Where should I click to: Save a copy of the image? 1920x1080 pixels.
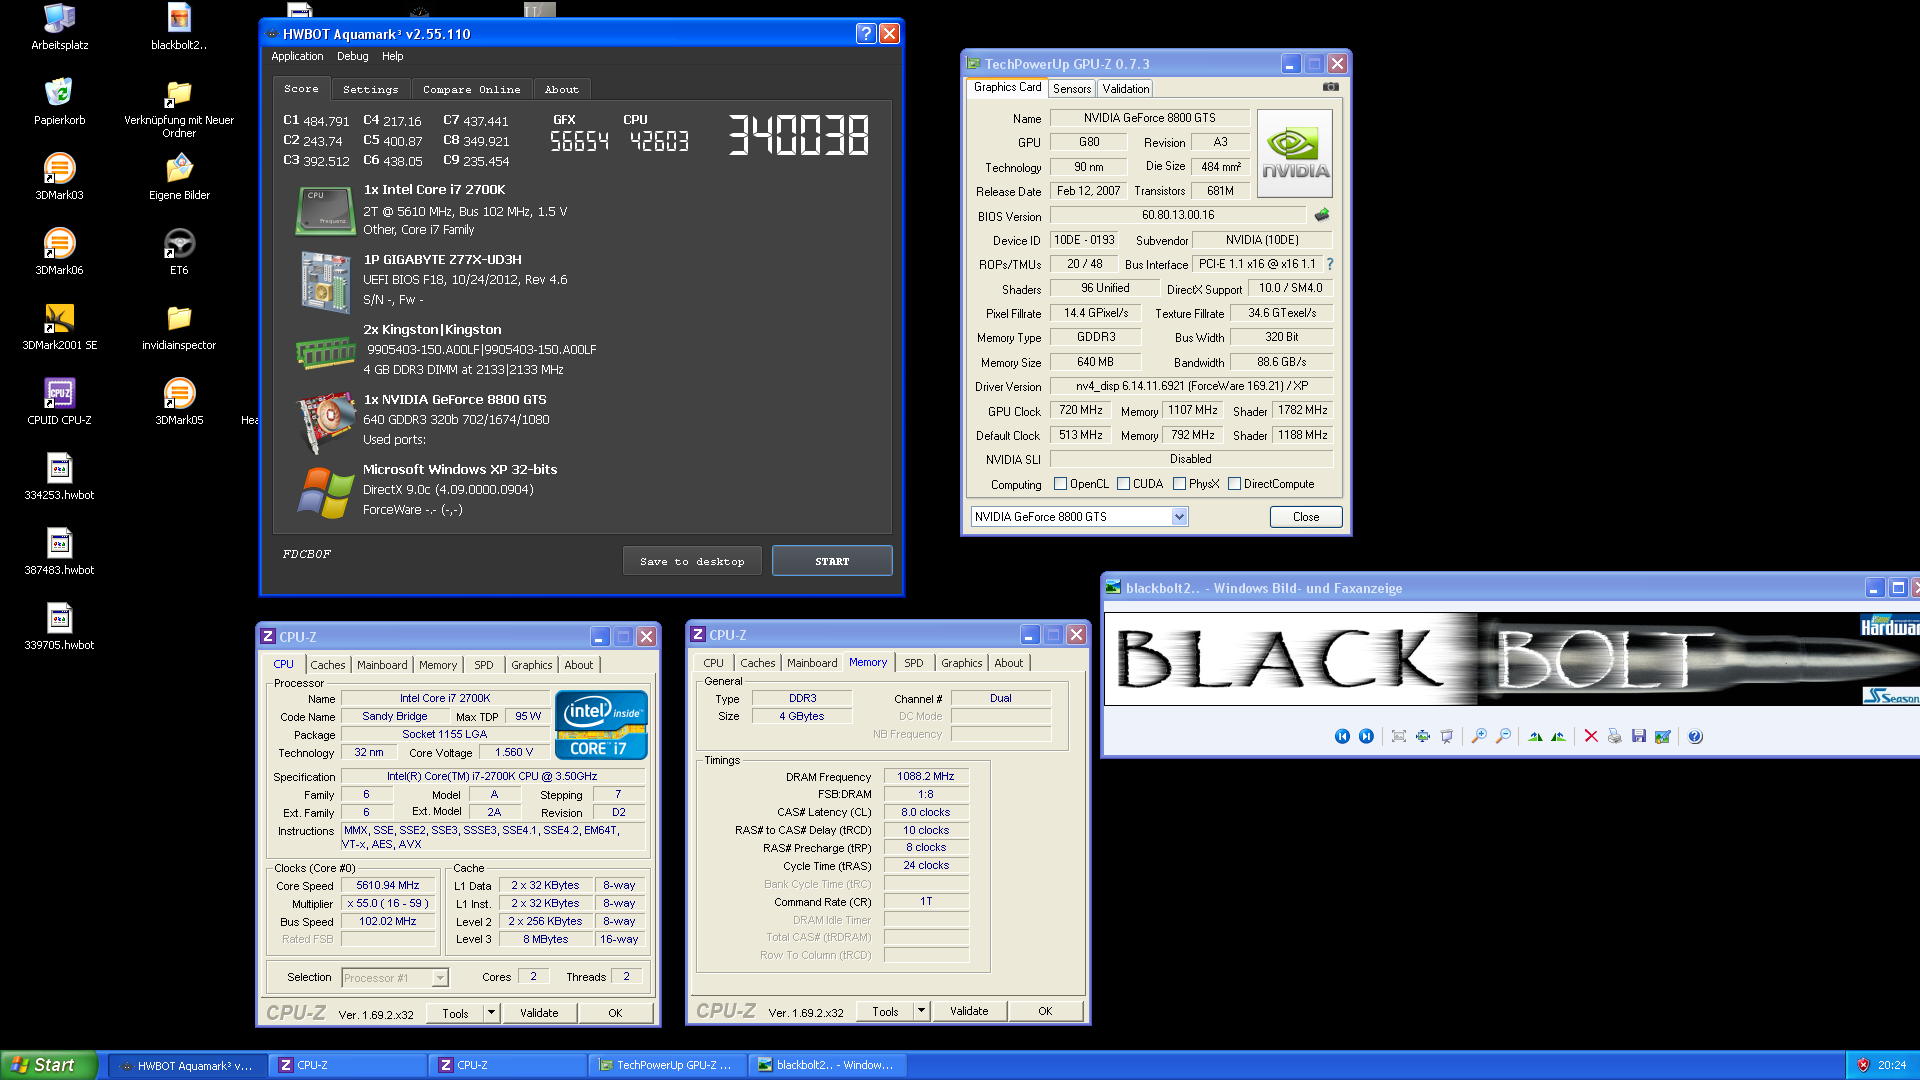tap(1639, 736)
